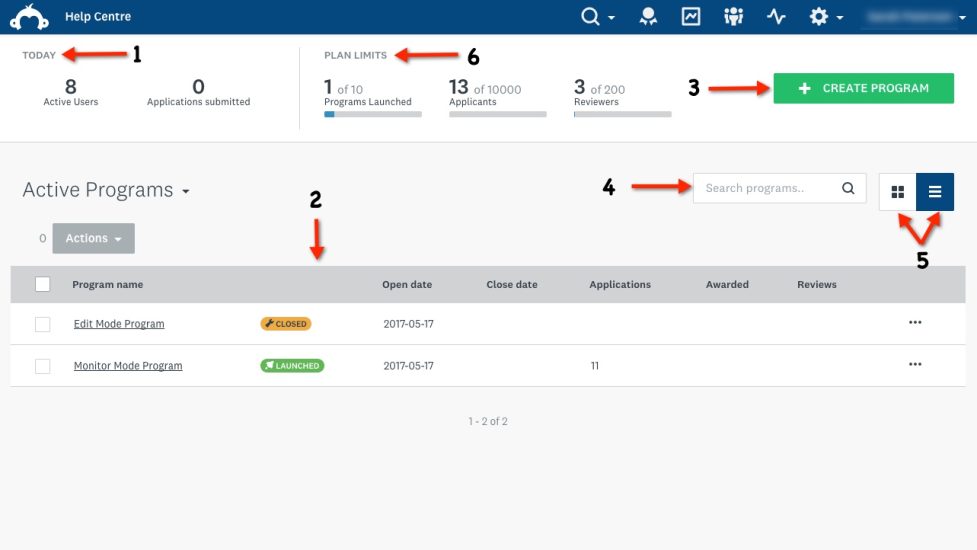Open the Actions dropdown button

click(93, 238)
